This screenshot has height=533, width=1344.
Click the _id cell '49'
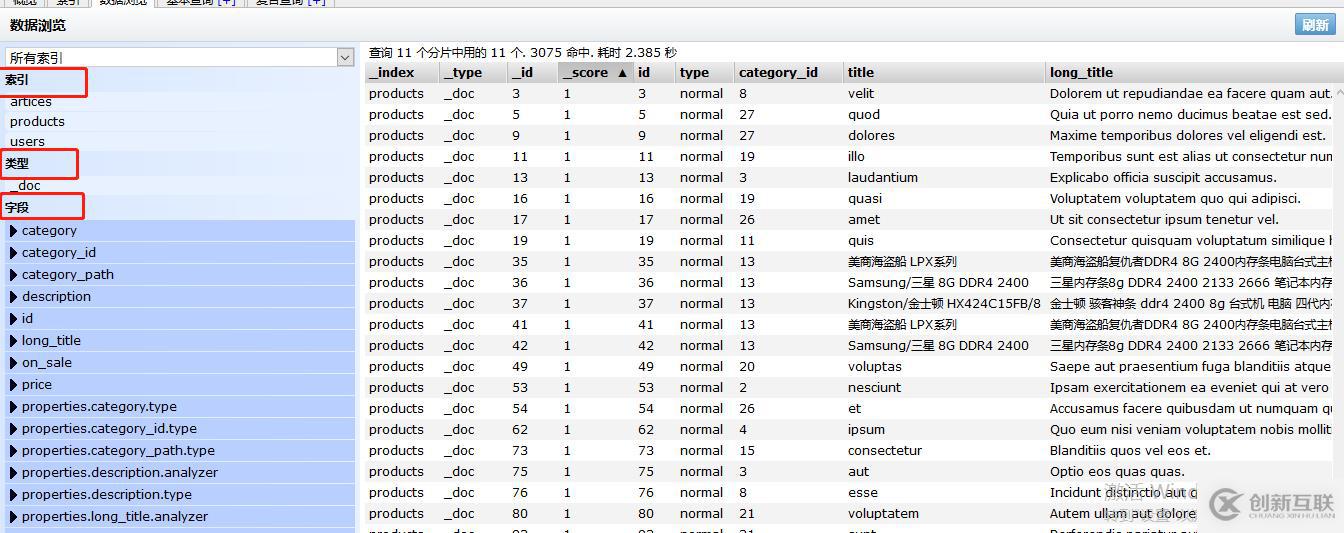(519, 366)
